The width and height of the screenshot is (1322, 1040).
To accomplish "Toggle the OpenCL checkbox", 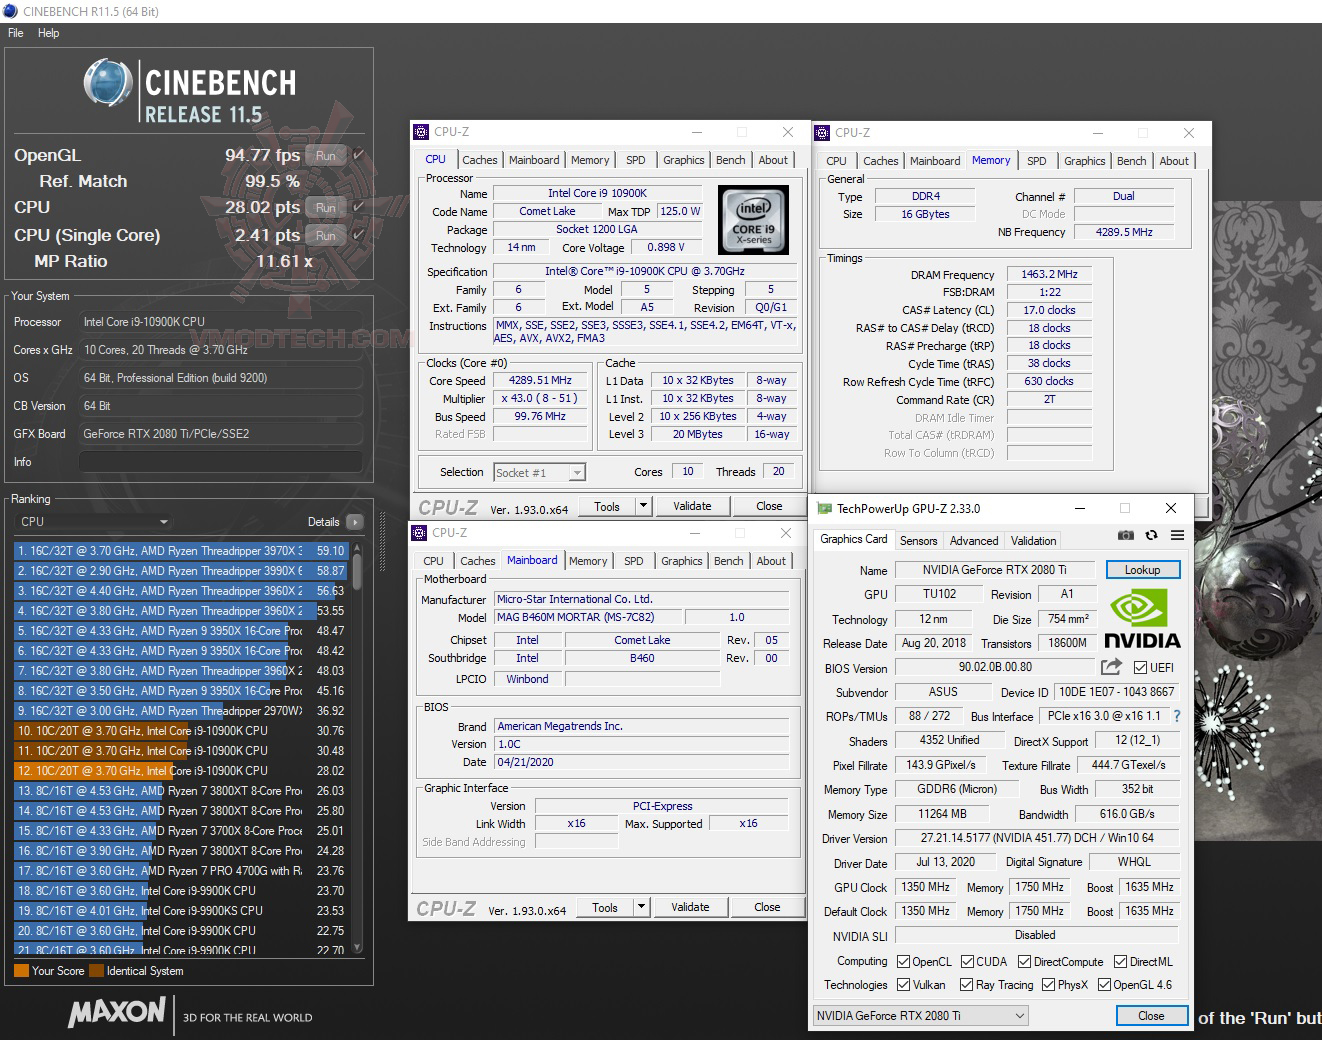I will click(x=904, y=962).
